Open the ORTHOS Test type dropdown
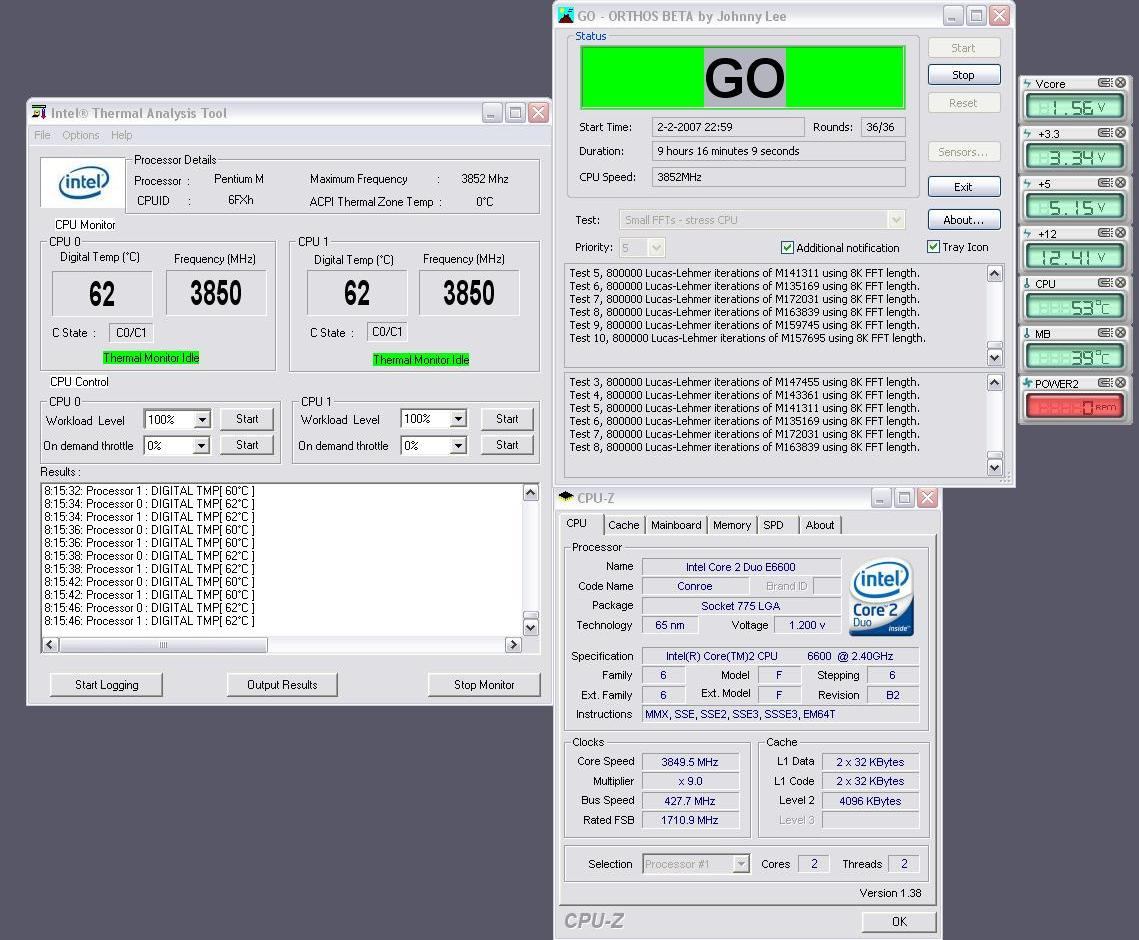The height and width of the screenshot is (940, 1139). [x=896, y=219]
